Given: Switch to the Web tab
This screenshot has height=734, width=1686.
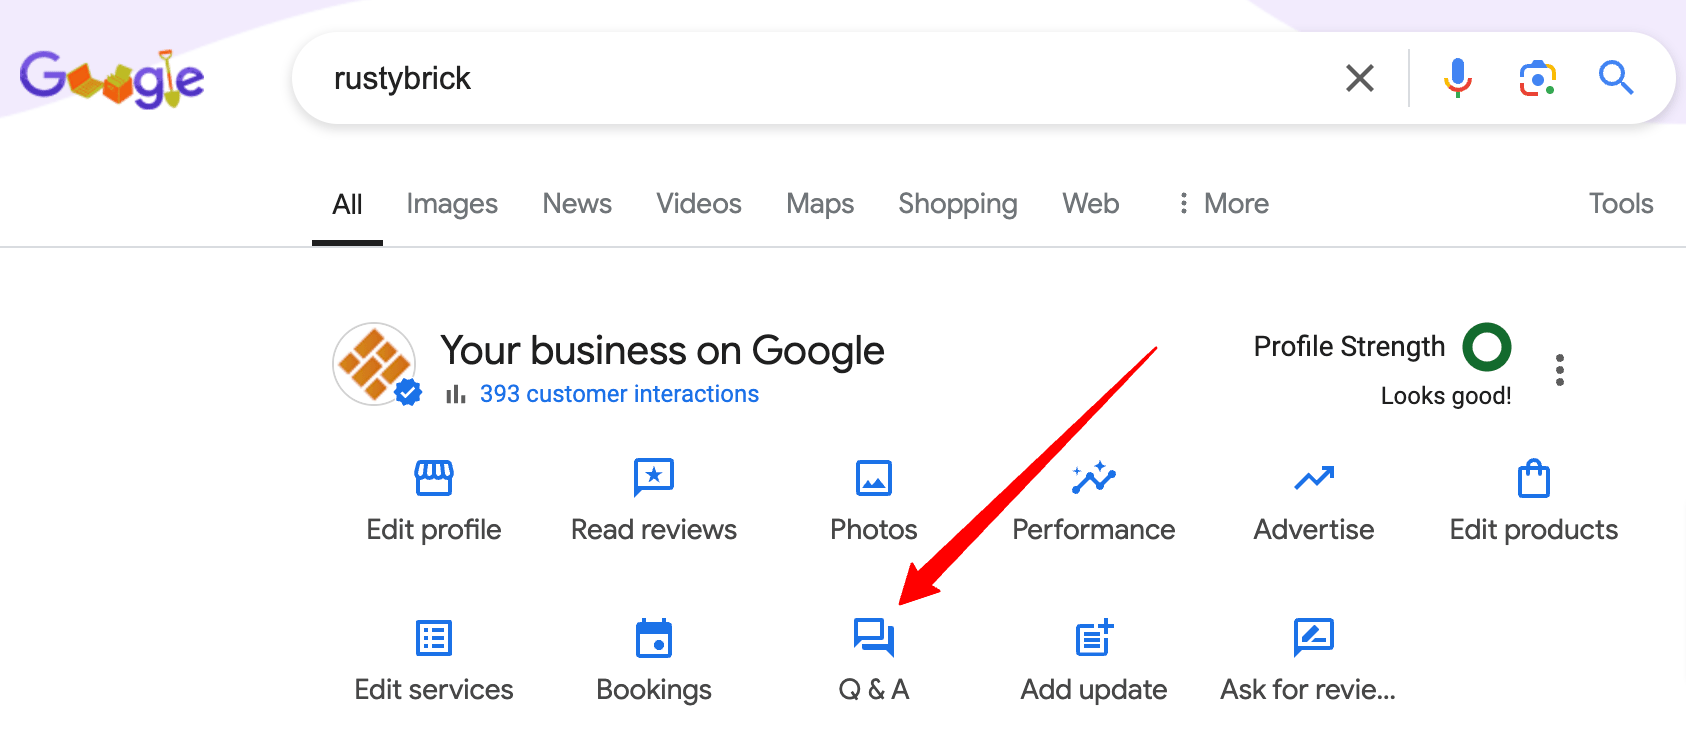Looking at the screenshot, I should [1091, 204].
